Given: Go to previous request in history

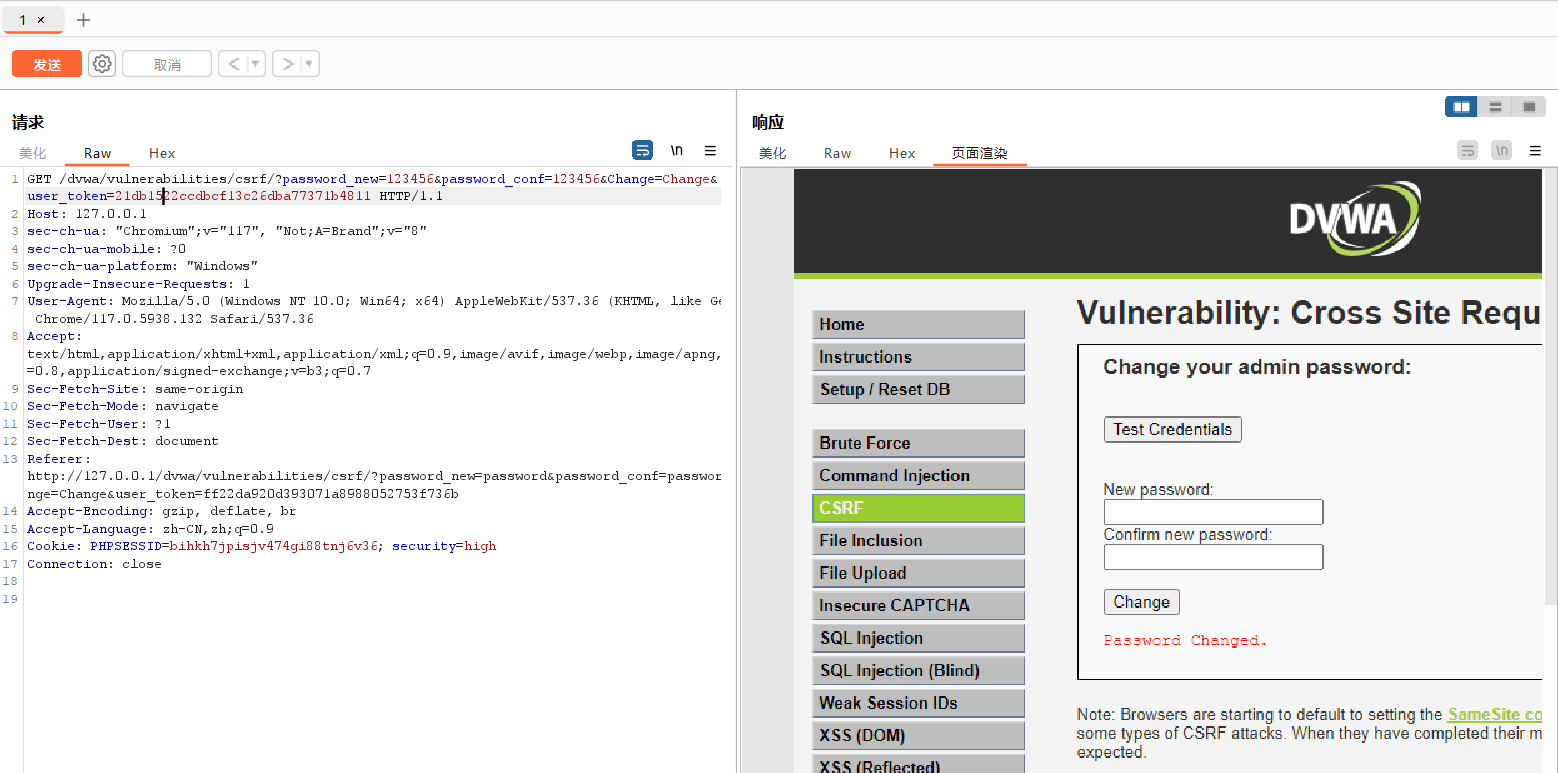Looking at the screenshot, I should coord(234,64).
